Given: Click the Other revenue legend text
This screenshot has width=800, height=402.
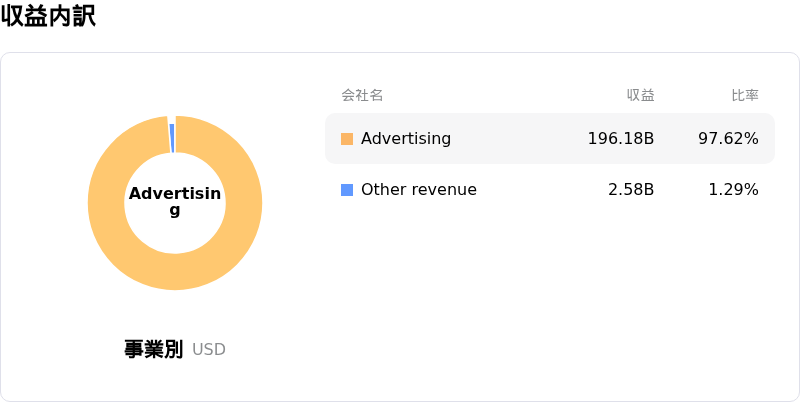Looking at the screenshot, I should pyautogui.click(x=418, y=190).
